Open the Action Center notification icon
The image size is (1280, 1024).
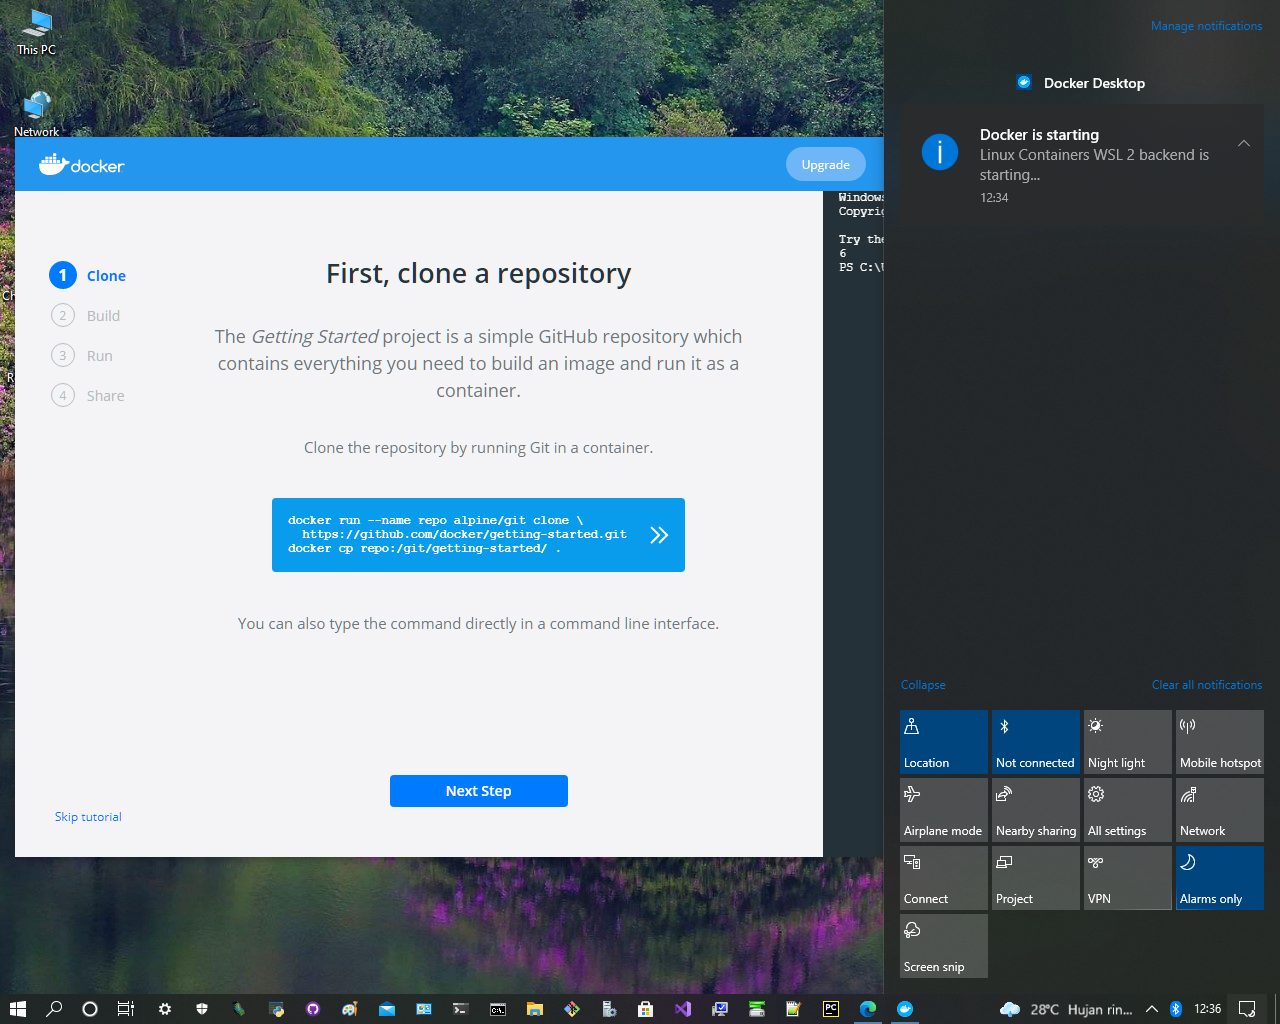[1247, 1009]
